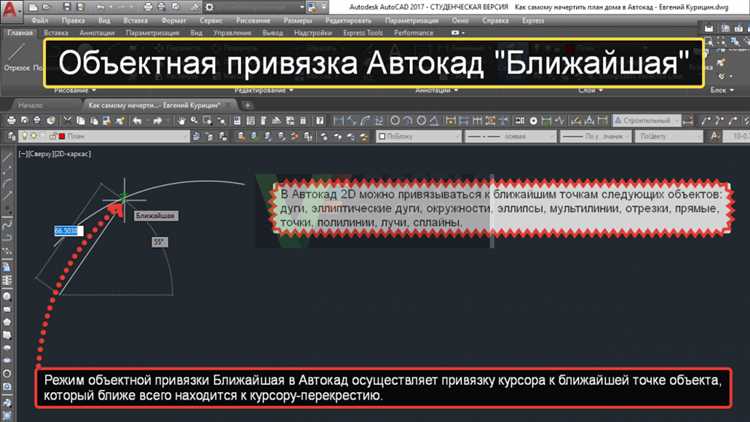Viewport: 750px width, 422px height.
Task: Click the scissors Cut icon in standard toolbar
Action: pyautogui.click(x=67, y=121)
